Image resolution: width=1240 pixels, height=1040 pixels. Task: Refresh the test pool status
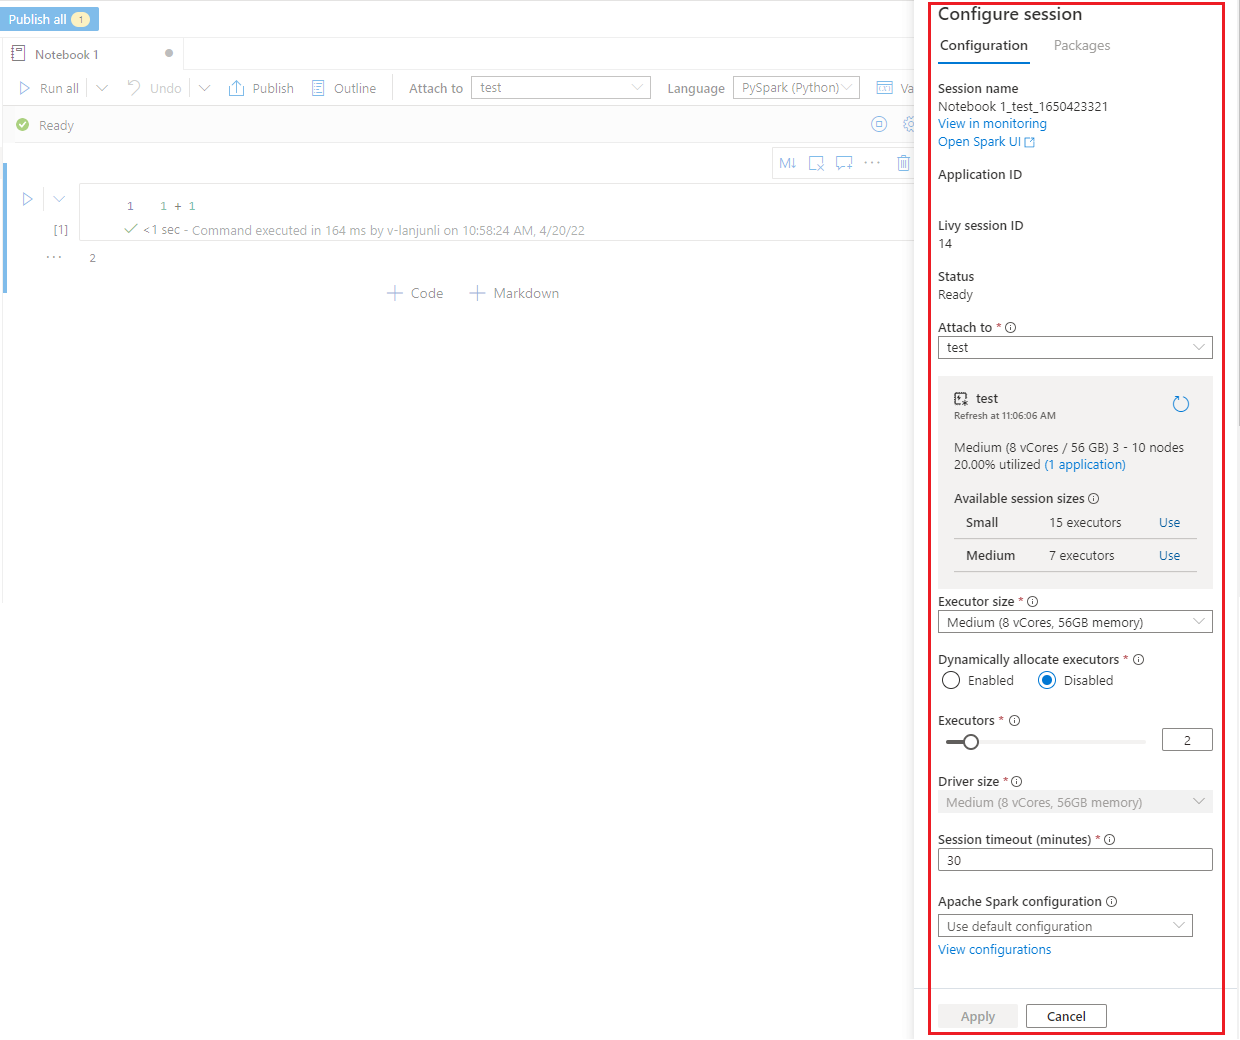pyautogui.click(x=1181, y=403)
